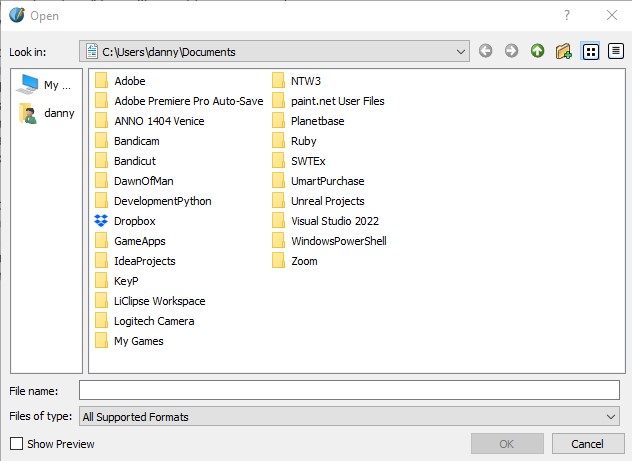The height and width of the screenshot is (461, 632).
Task: Open the danny home folder shortcut
Action: click(46, 113)
